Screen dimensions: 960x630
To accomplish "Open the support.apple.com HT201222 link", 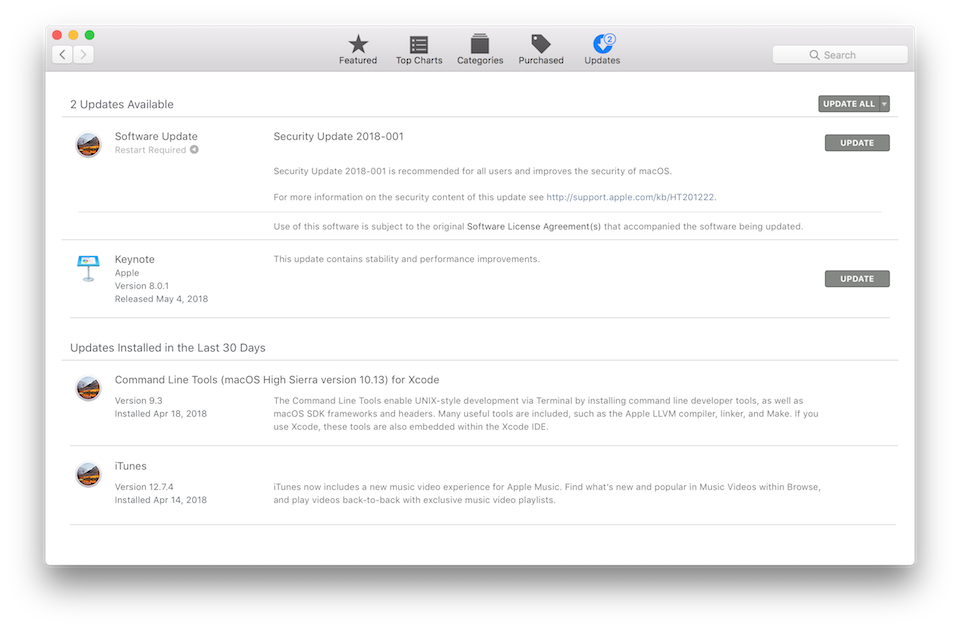I will tap(630, 197).
